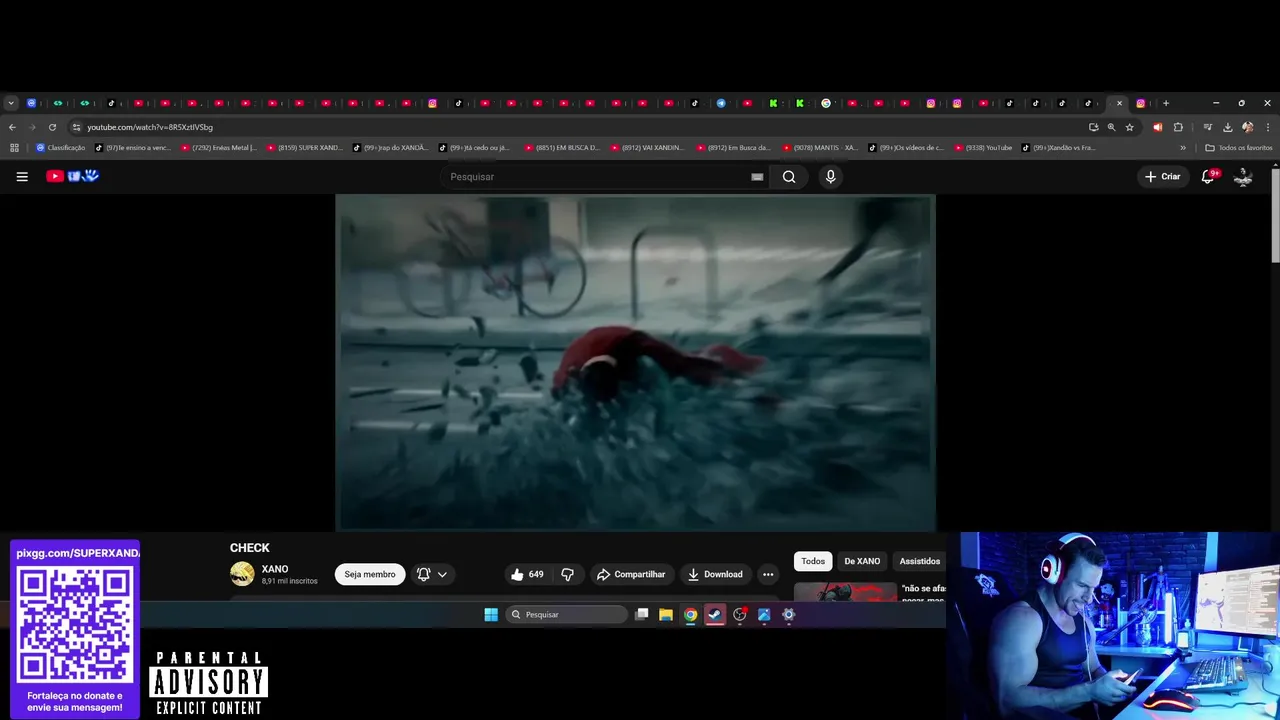The width and height of the screenshot is (1280, 720).
Task: Open File Explorer from the taskbar
Action: point(666,615)
